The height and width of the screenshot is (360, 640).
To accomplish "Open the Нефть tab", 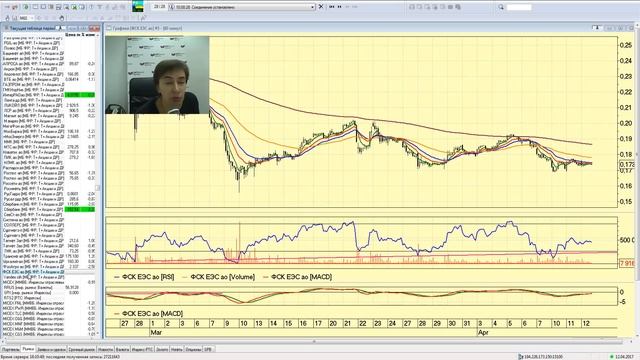I will pyautogui.click(x=177, y=349).
